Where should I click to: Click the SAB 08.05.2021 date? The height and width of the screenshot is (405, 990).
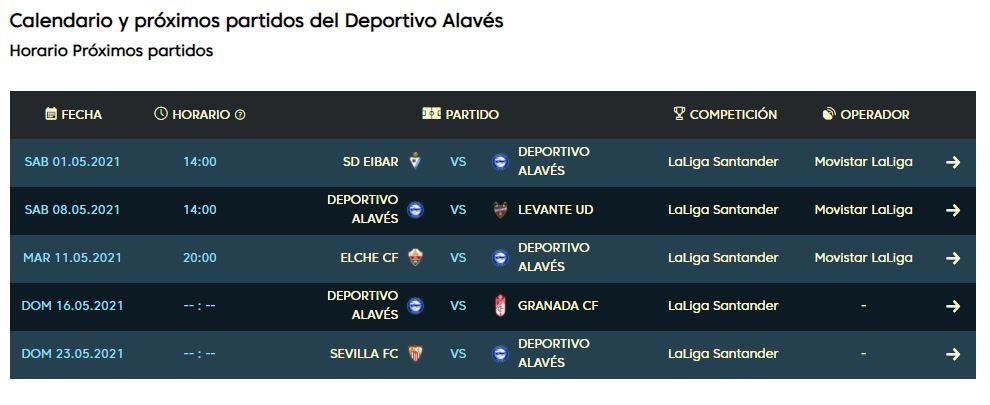[x=72, y=210]
